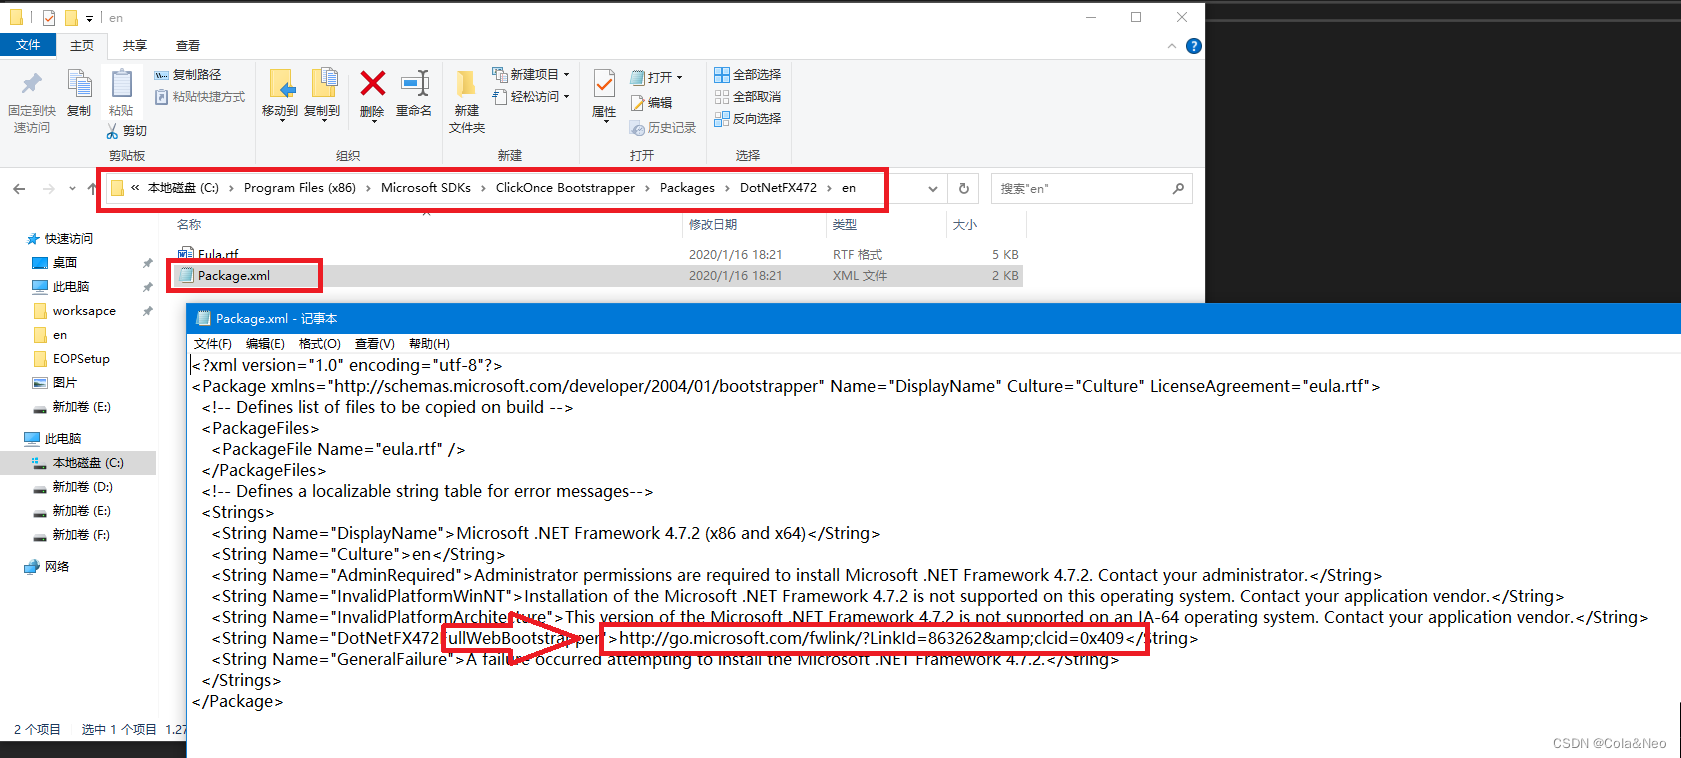Select the Package.xml file
Screen dimensions: 1681x758
coord(233,276)
